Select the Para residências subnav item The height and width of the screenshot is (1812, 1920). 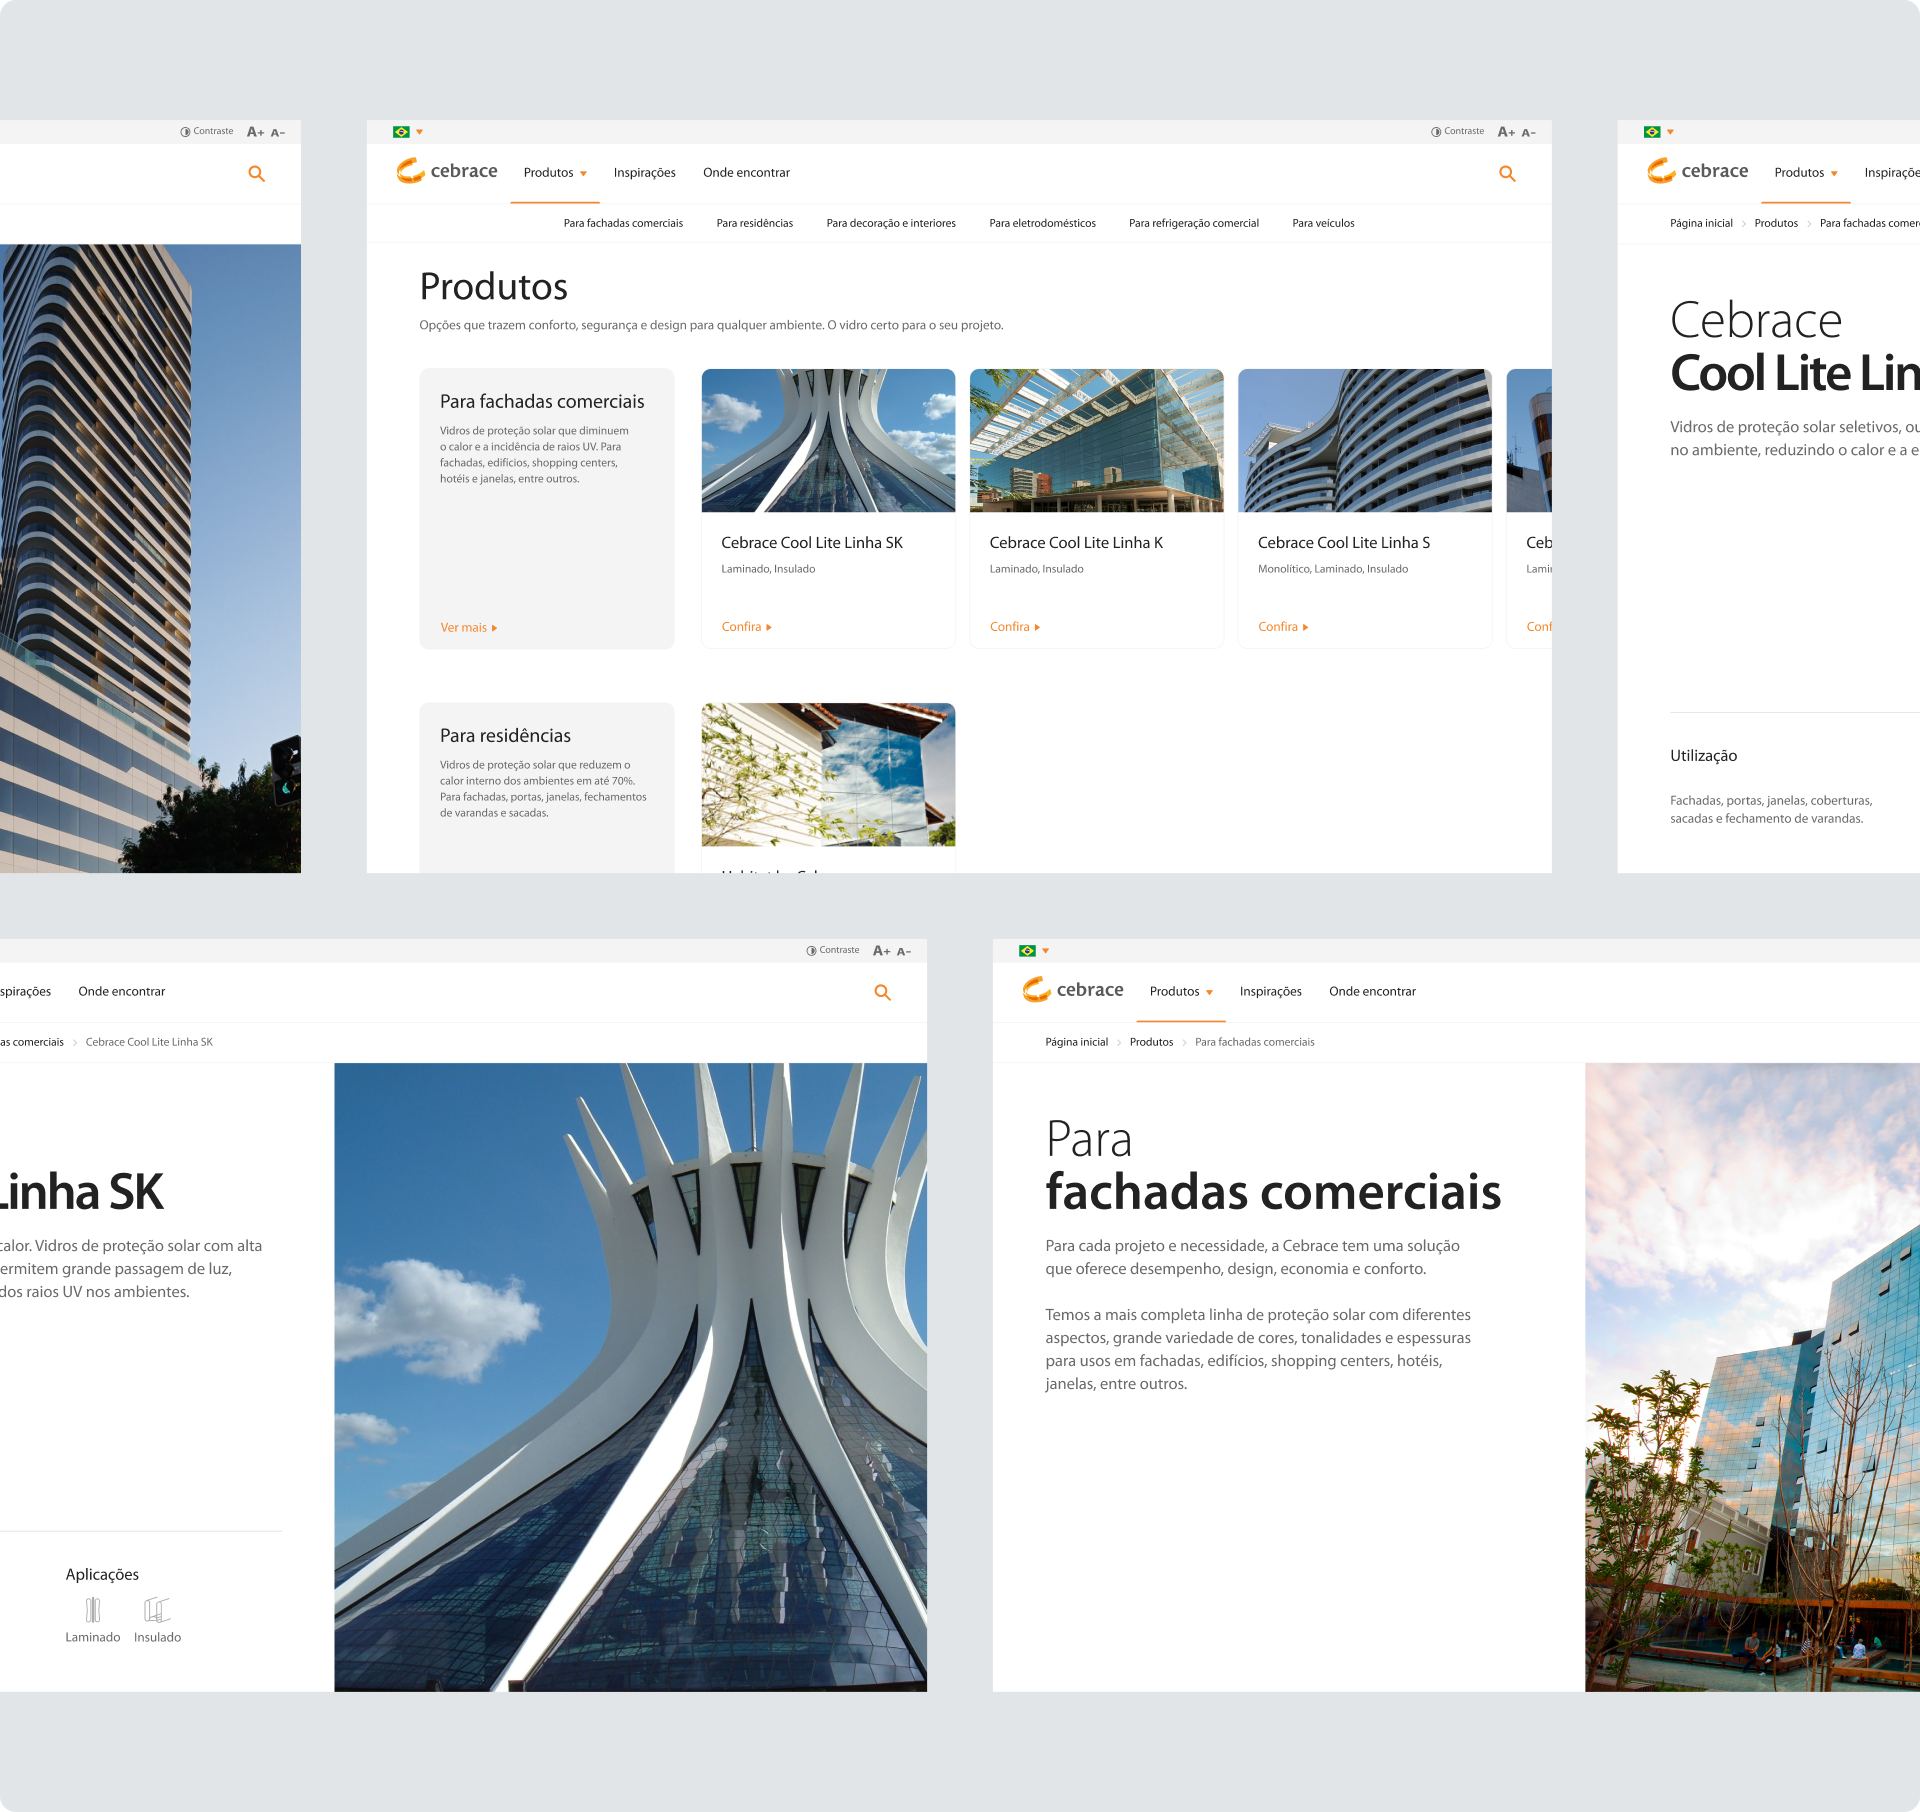(755, 223)
